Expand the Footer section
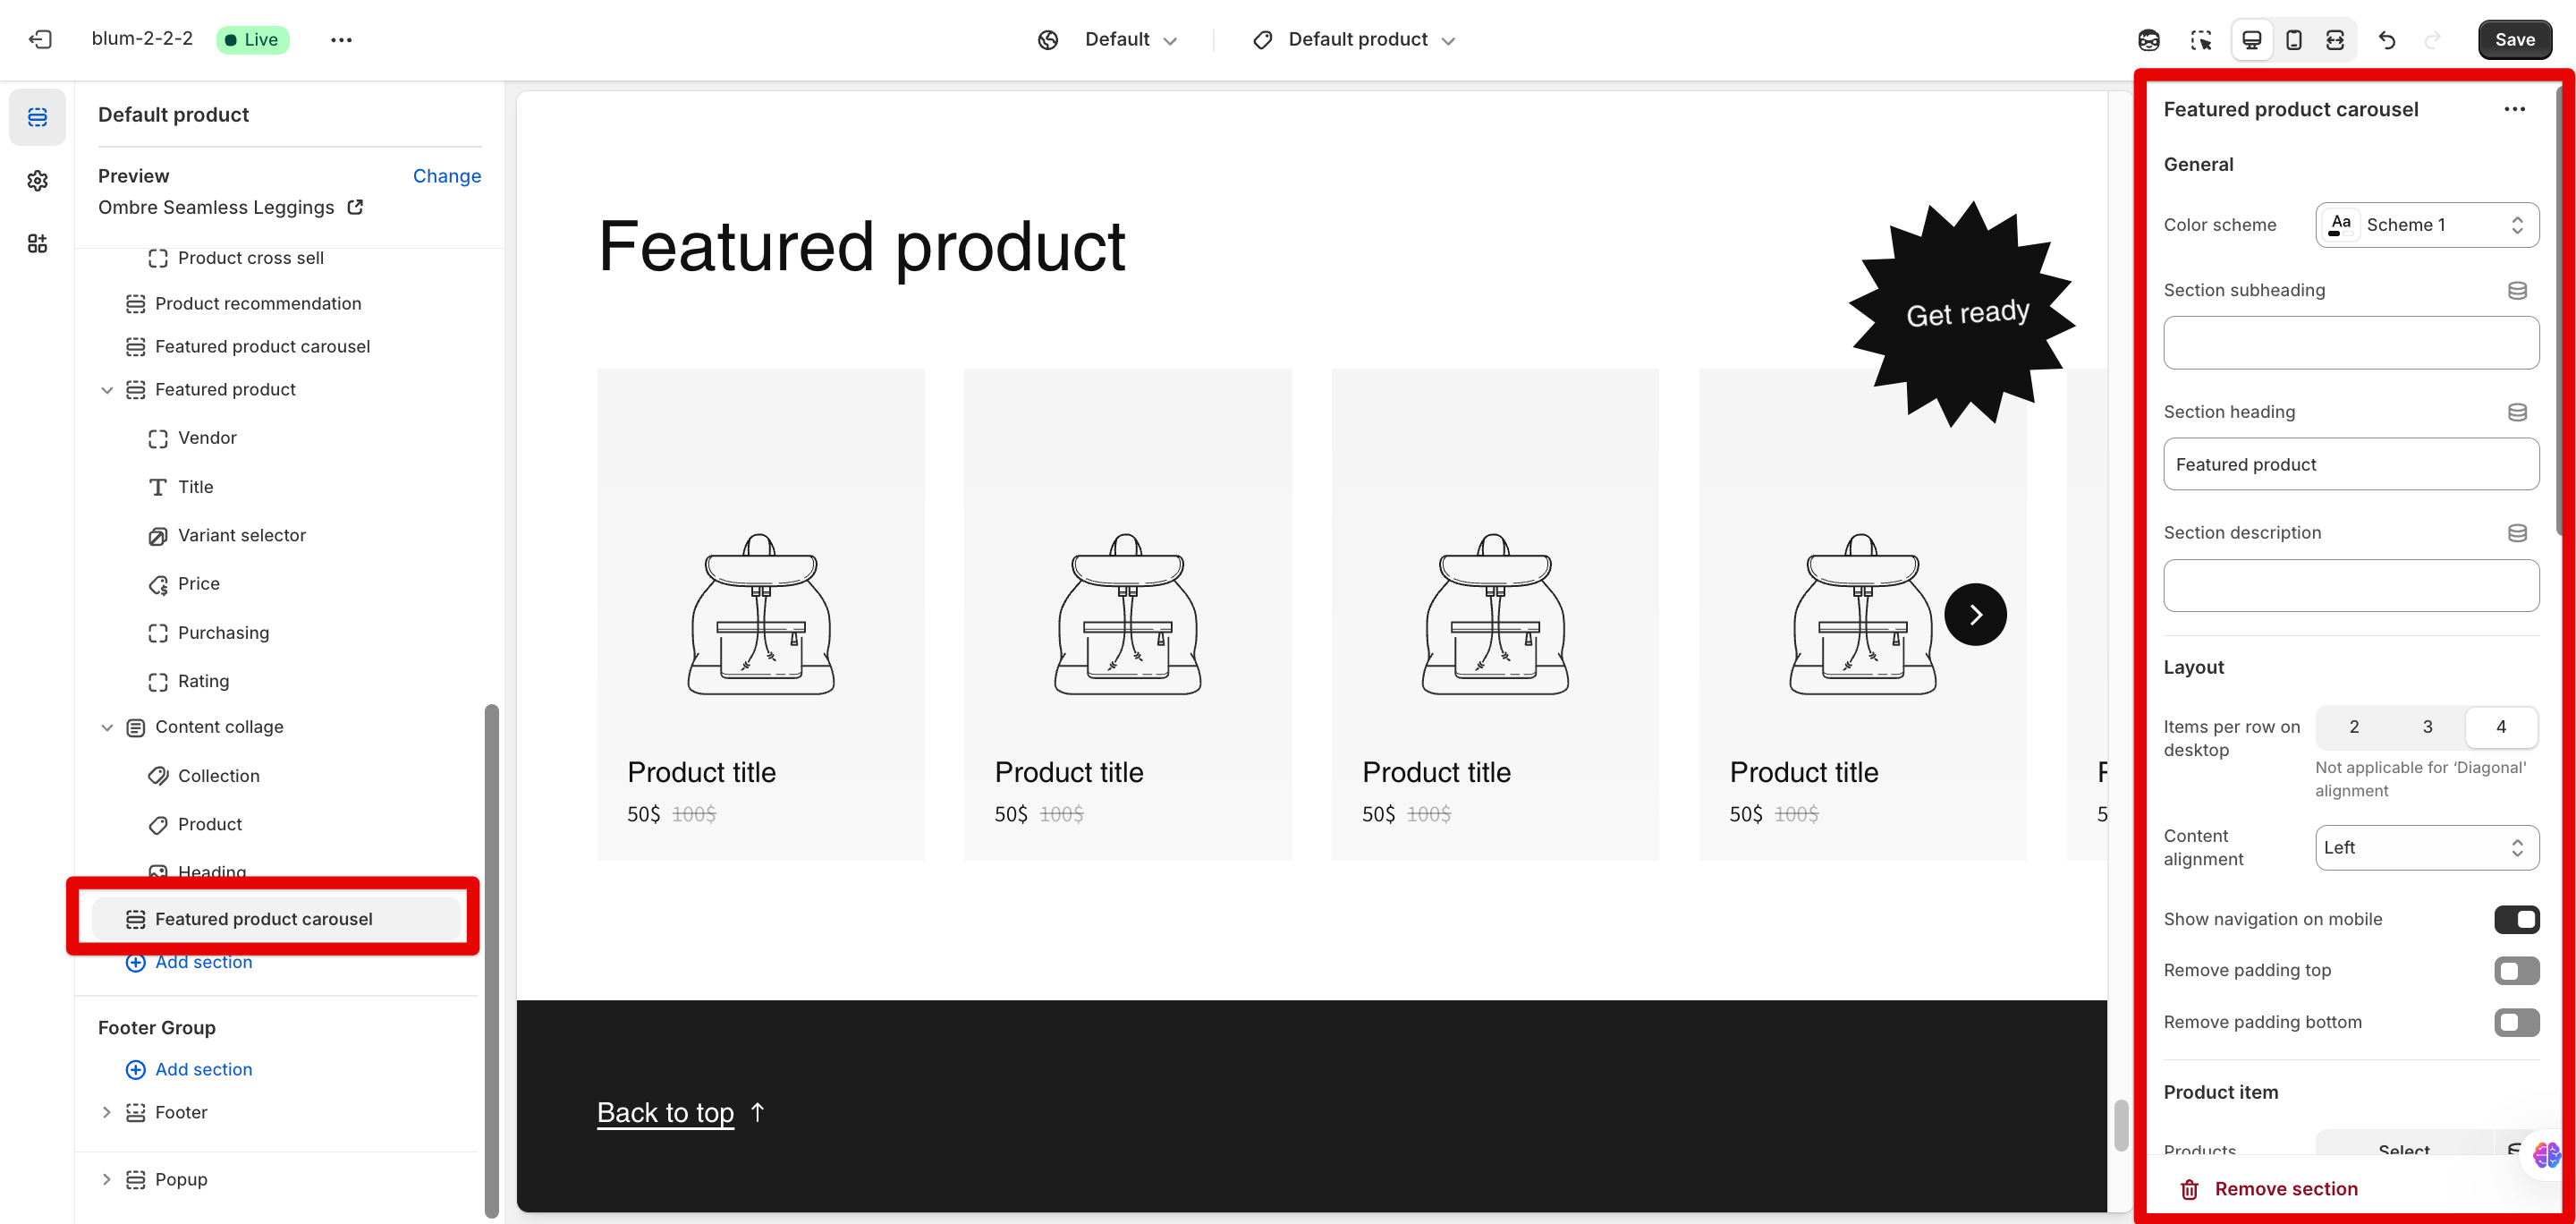The image size is (2576, 1224). click(x=107, y=1112)
